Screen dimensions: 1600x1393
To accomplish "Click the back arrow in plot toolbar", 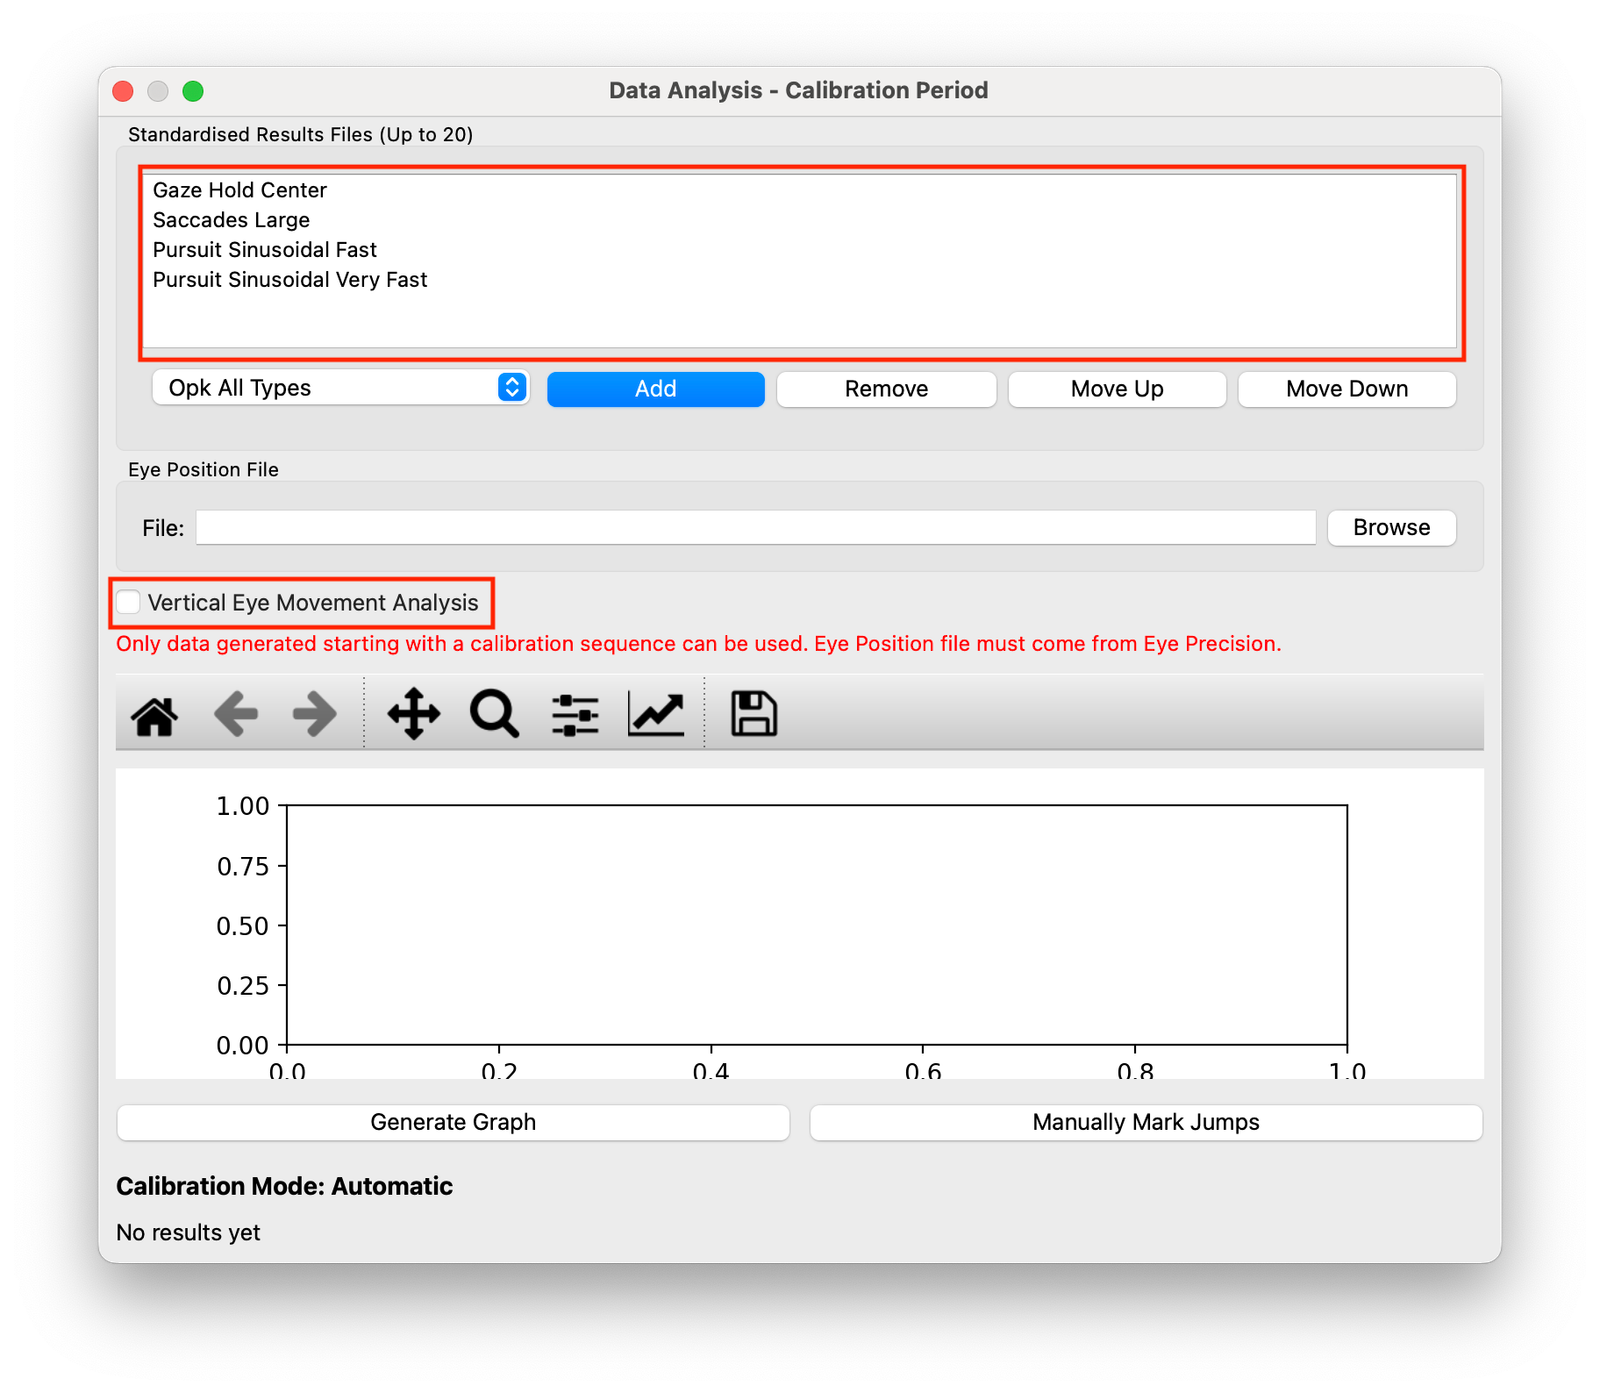I will (236, 715).
